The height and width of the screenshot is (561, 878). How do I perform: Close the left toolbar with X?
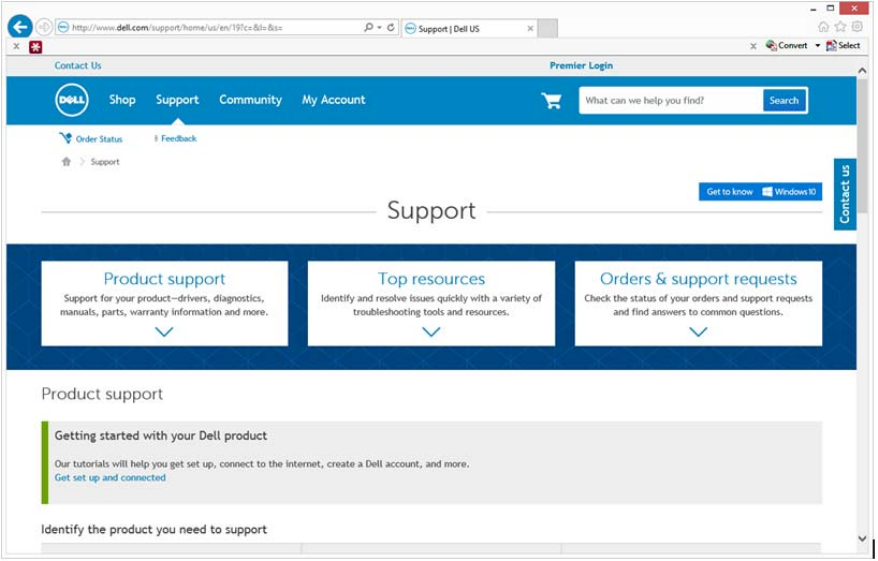pyautogui.click(x=16, y=46)
